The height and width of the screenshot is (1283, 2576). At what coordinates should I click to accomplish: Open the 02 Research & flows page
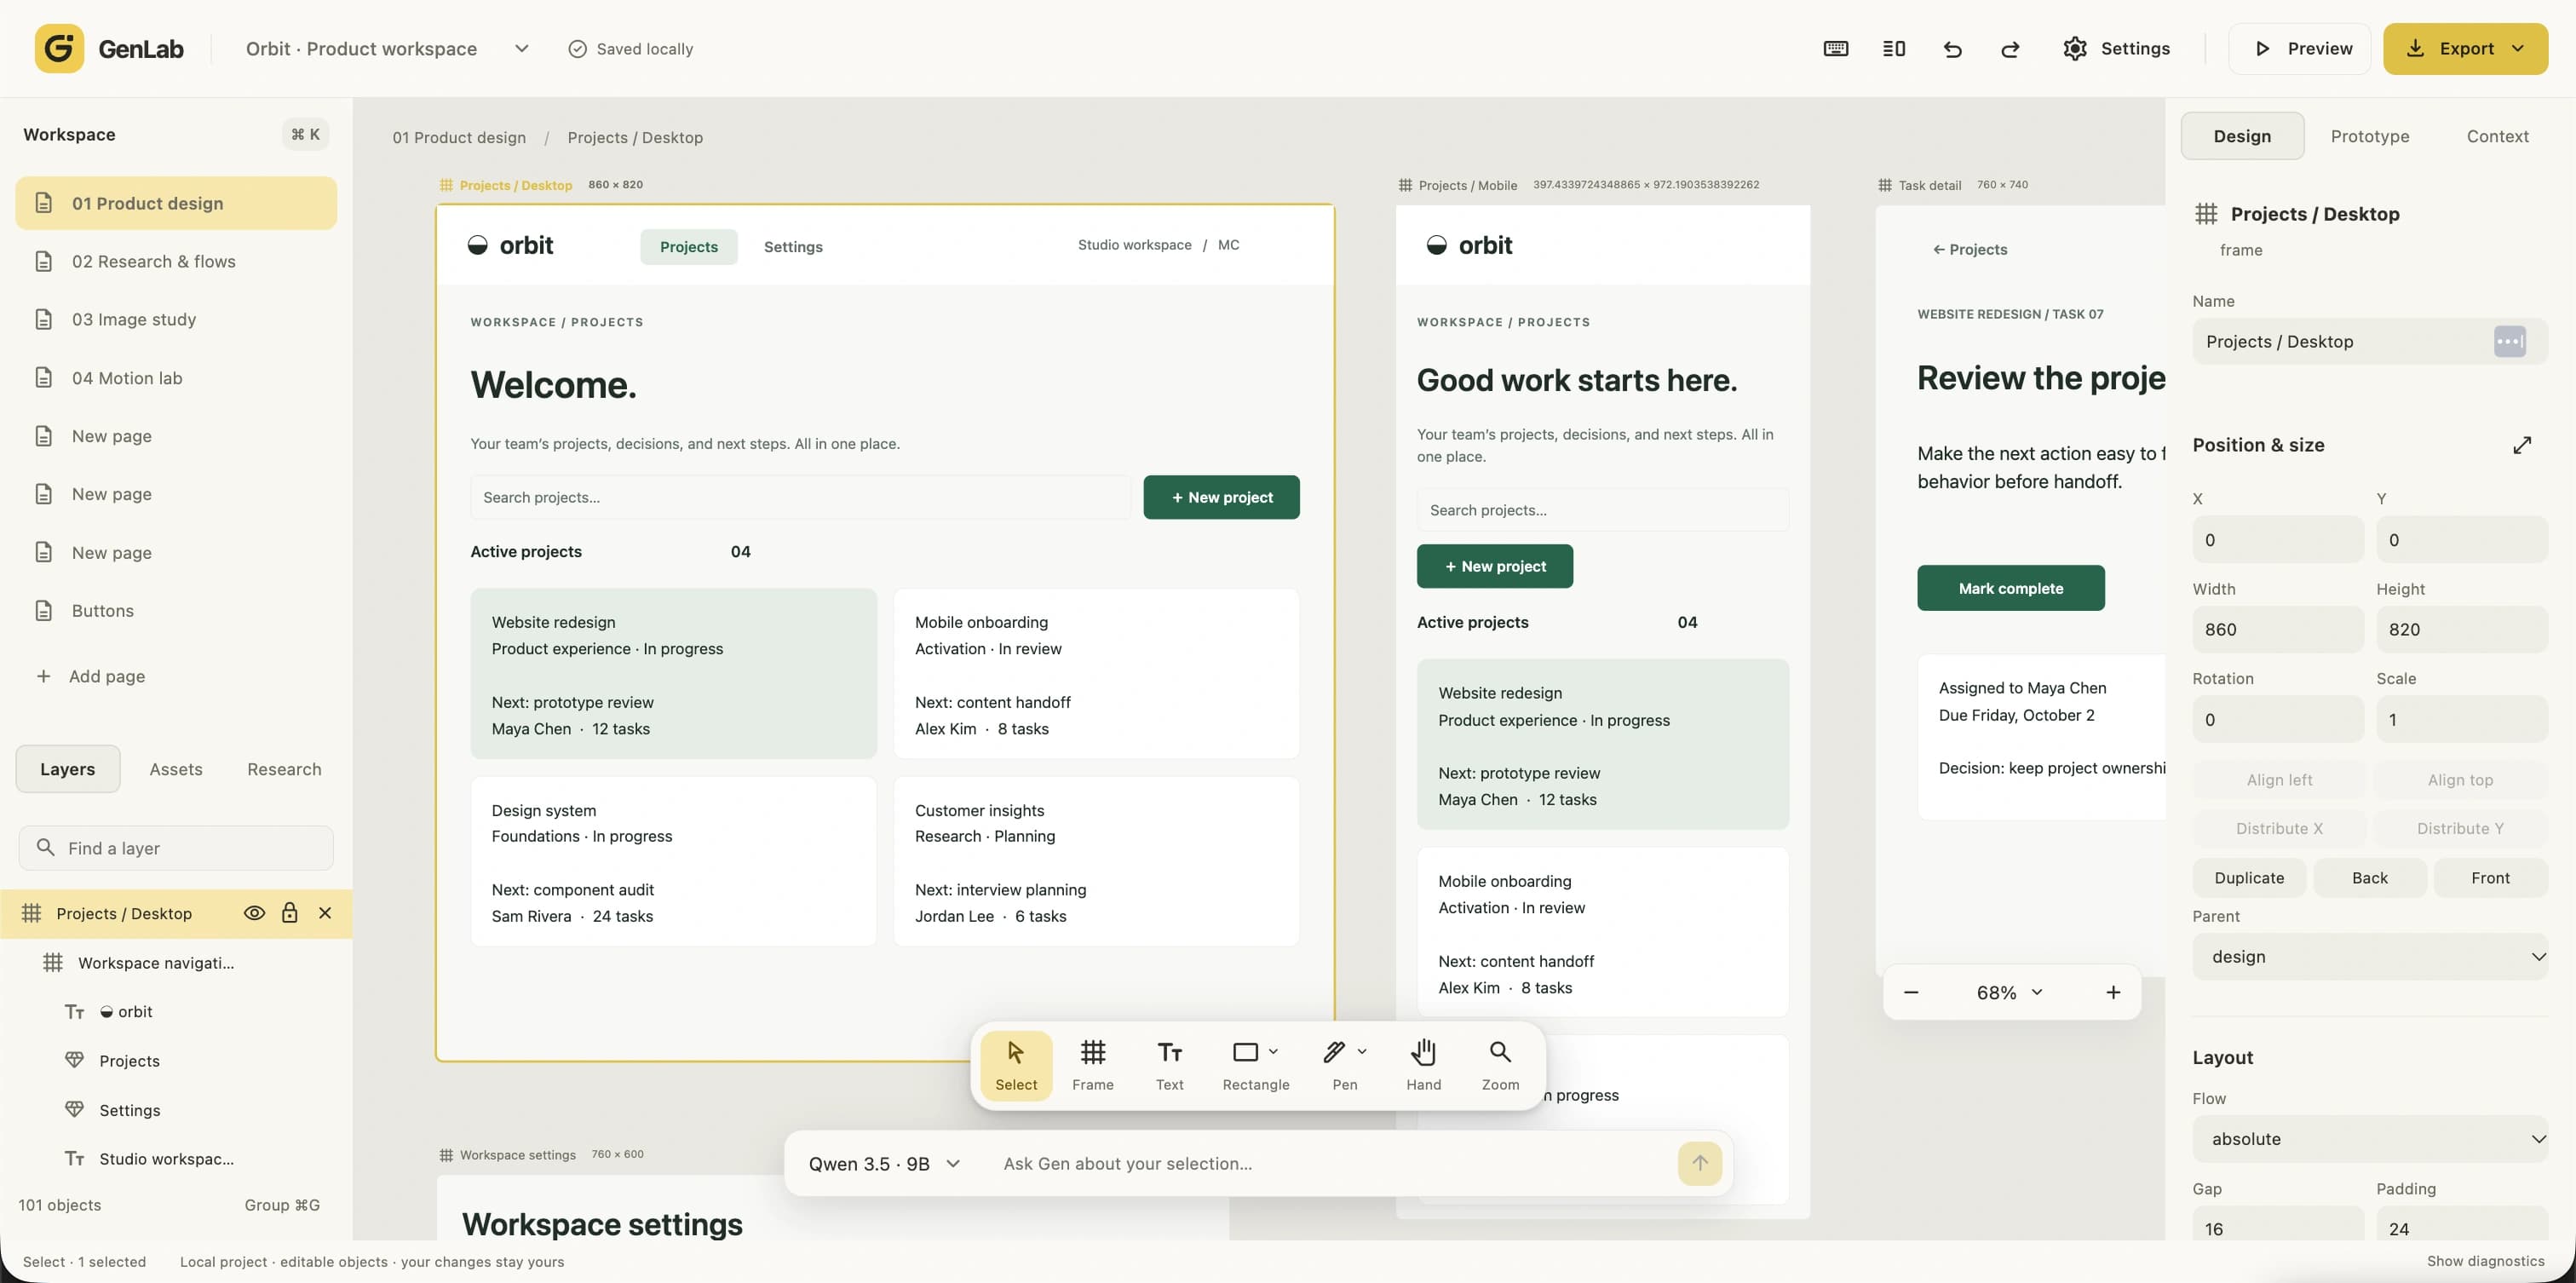coord(176,262)
